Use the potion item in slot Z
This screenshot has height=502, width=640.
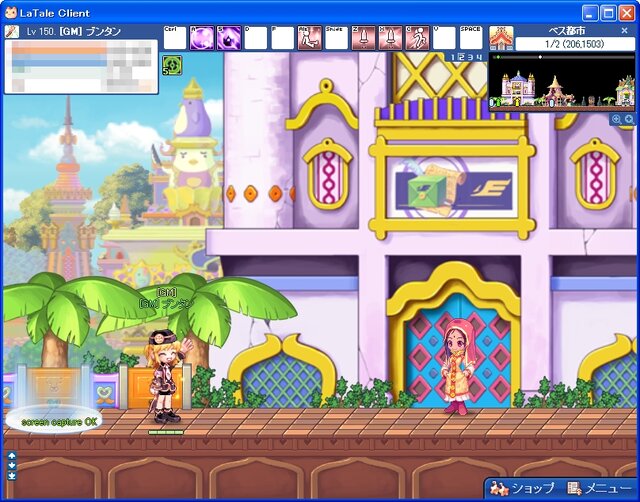click(x=363, y=38)
